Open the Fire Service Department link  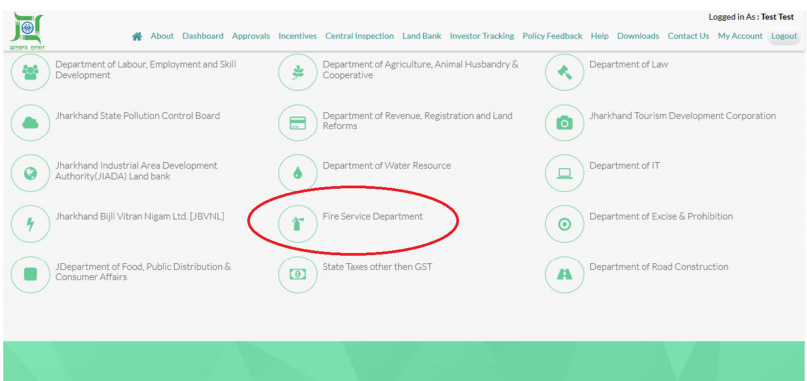373,216
